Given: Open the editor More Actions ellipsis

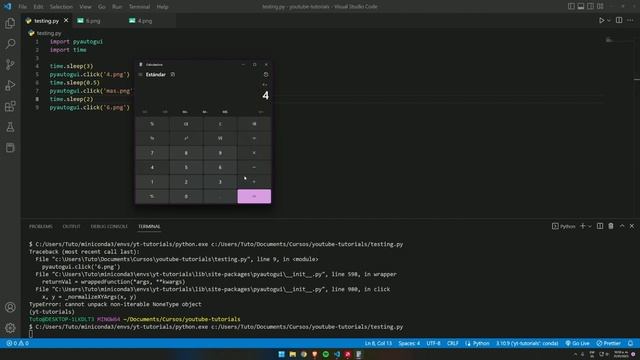Looking at the screenshot, I should pyautogui.click(x=631, y=20).
